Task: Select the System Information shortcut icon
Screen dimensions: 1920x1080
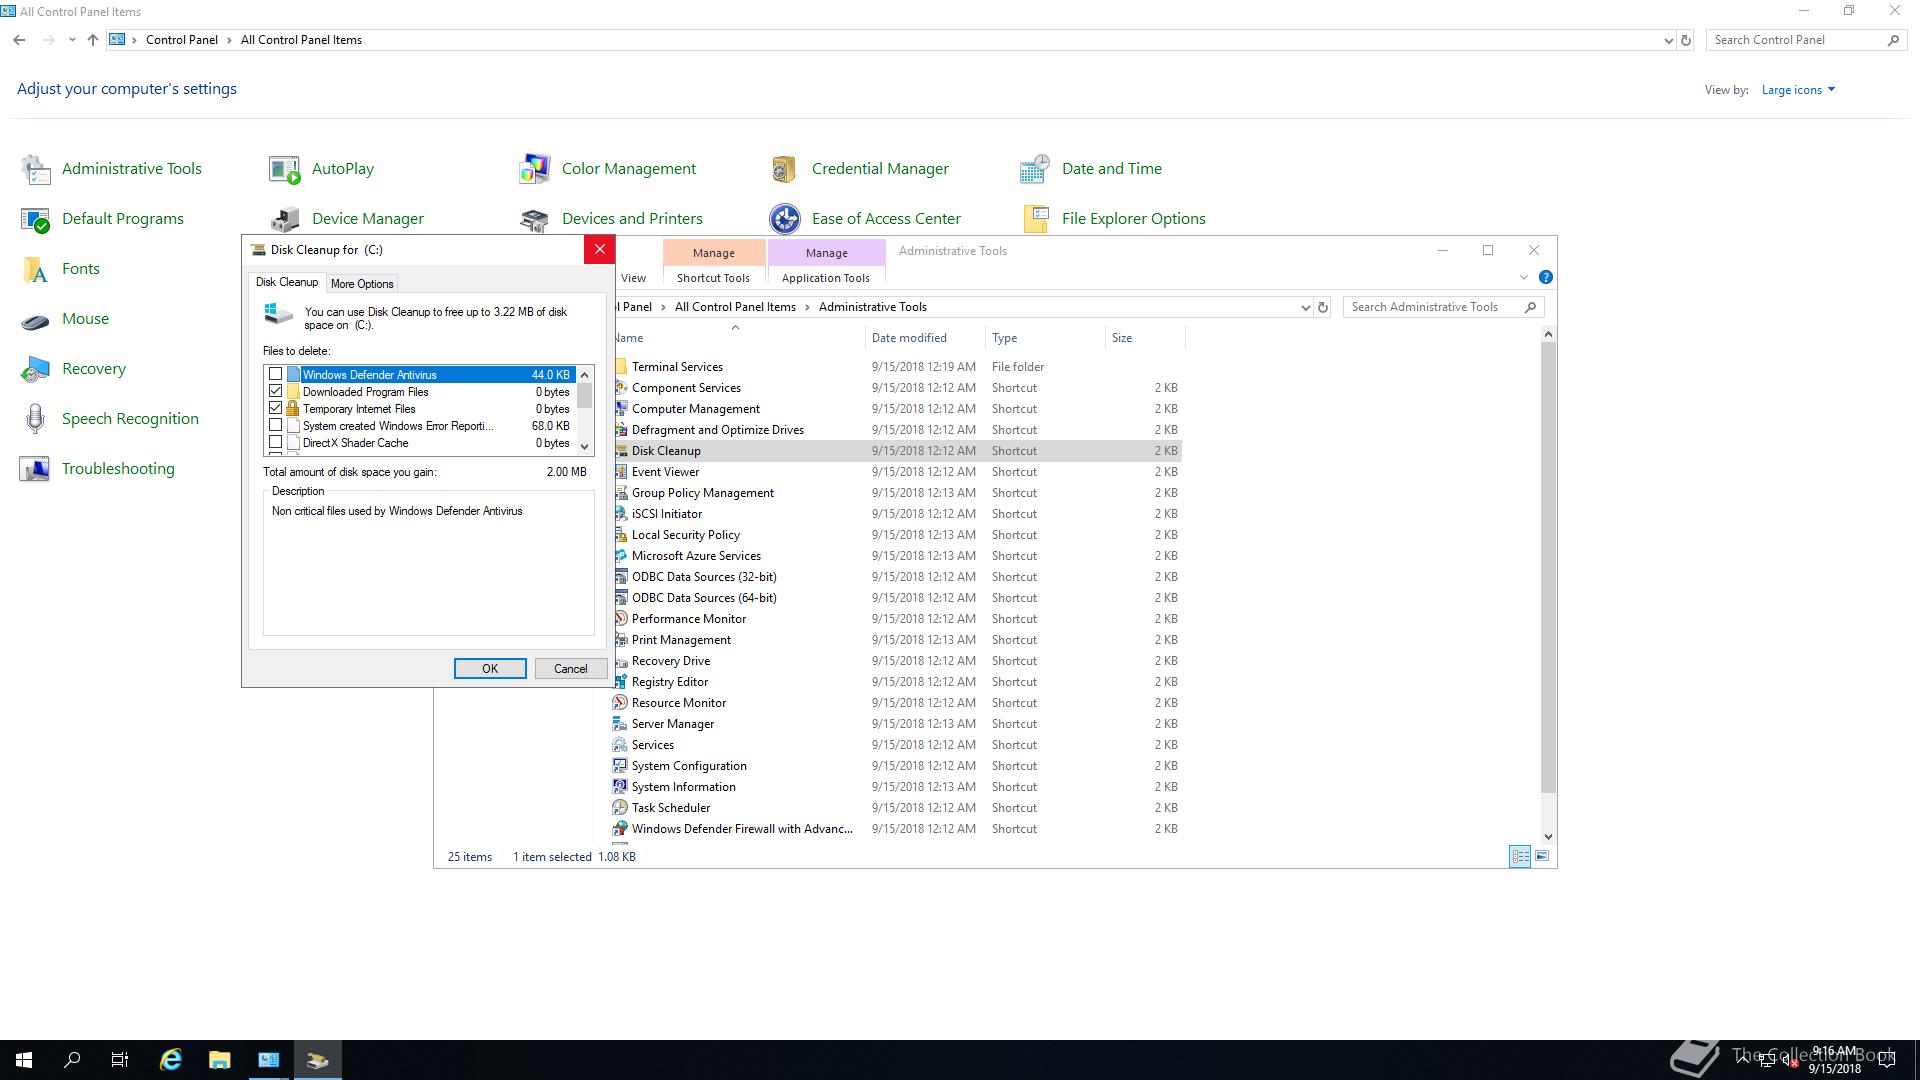Action: (x=620, y=787)
